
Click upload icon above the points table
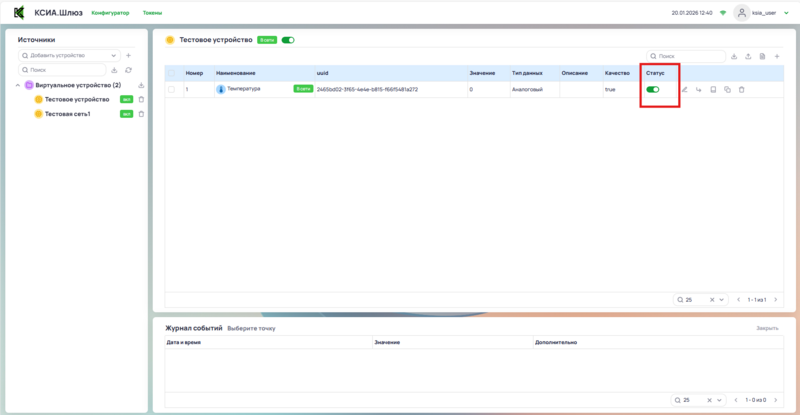click(x=748, y=56)
